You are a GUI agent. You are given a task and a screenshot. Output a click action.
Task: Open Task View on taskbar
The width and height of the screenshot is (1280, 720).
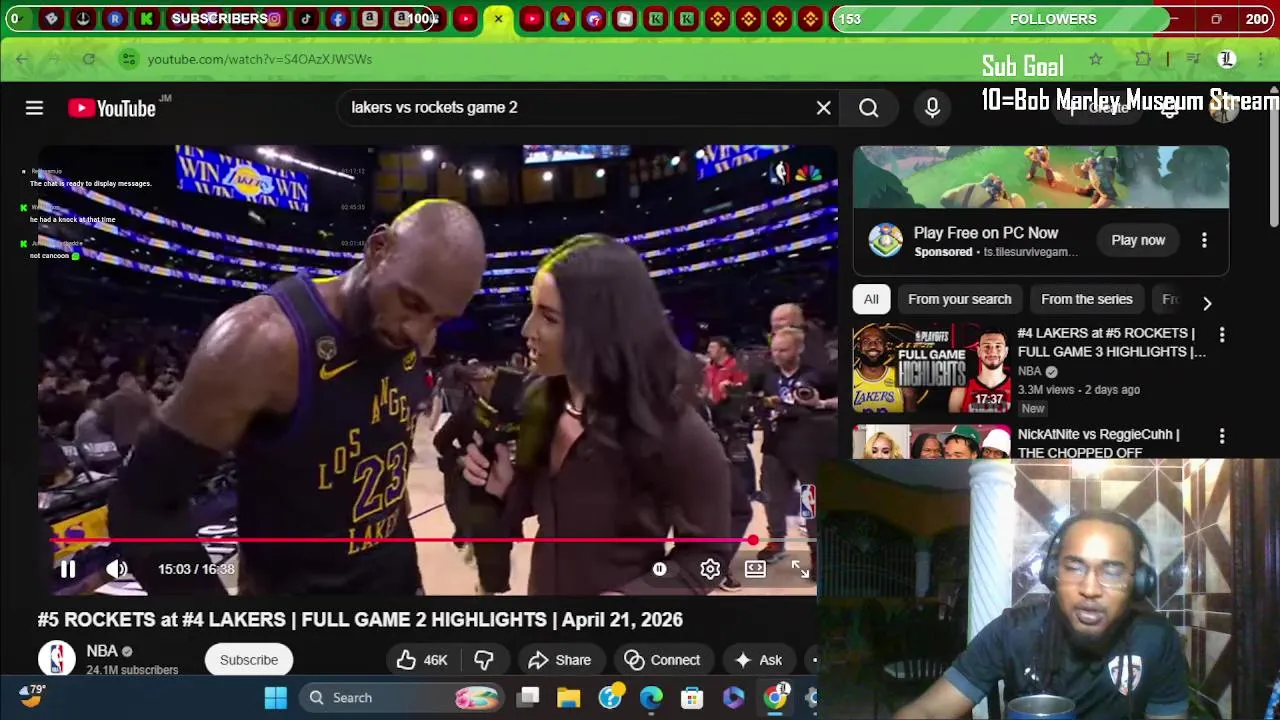click(529, 698)
